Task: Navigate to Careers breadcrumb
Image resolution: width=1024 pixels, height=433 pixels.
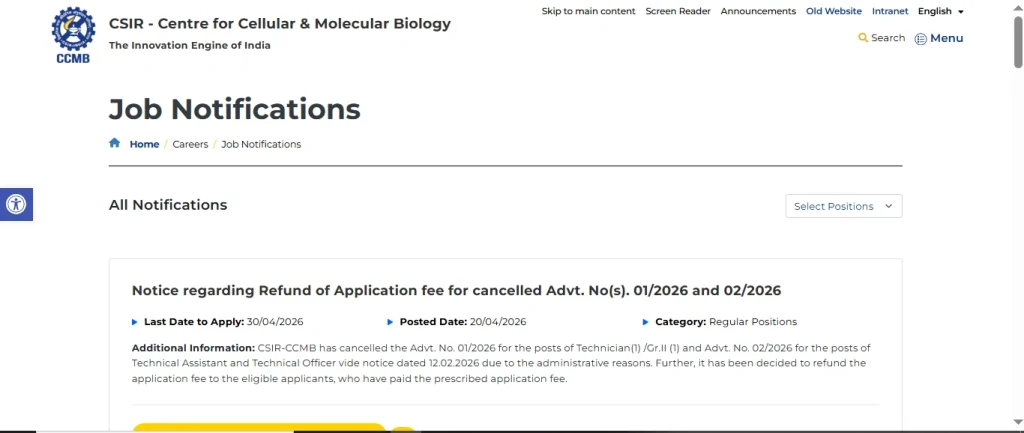Action: click(190, 144)
